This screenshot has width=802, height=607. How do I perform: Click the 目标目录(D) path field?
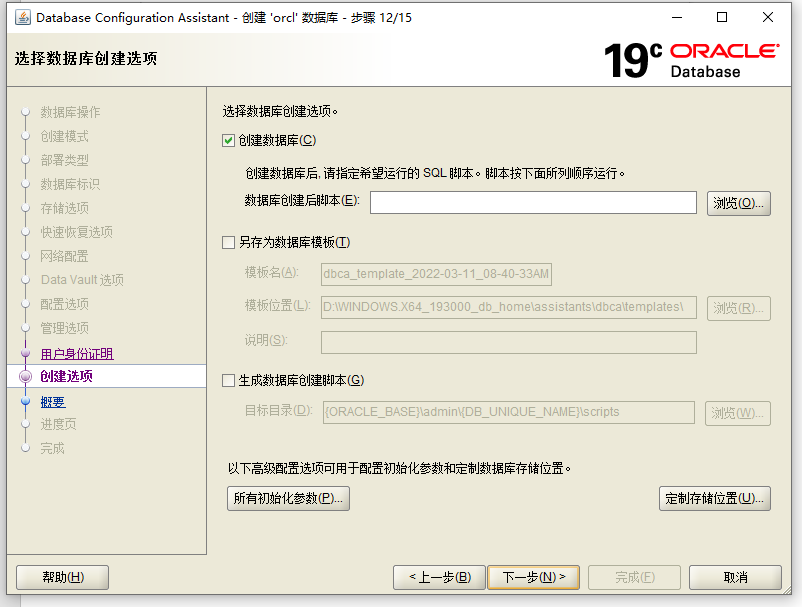tap(508, 412)
